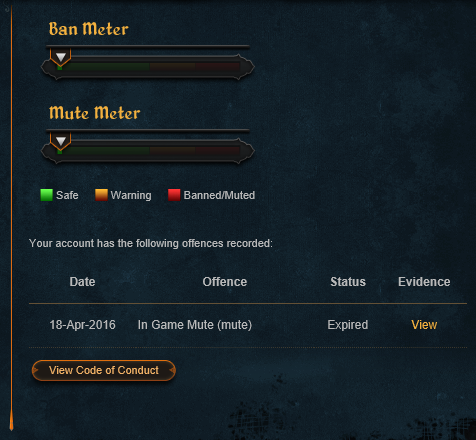
Task: Click the Offence column header
Action: click(225, 282)
